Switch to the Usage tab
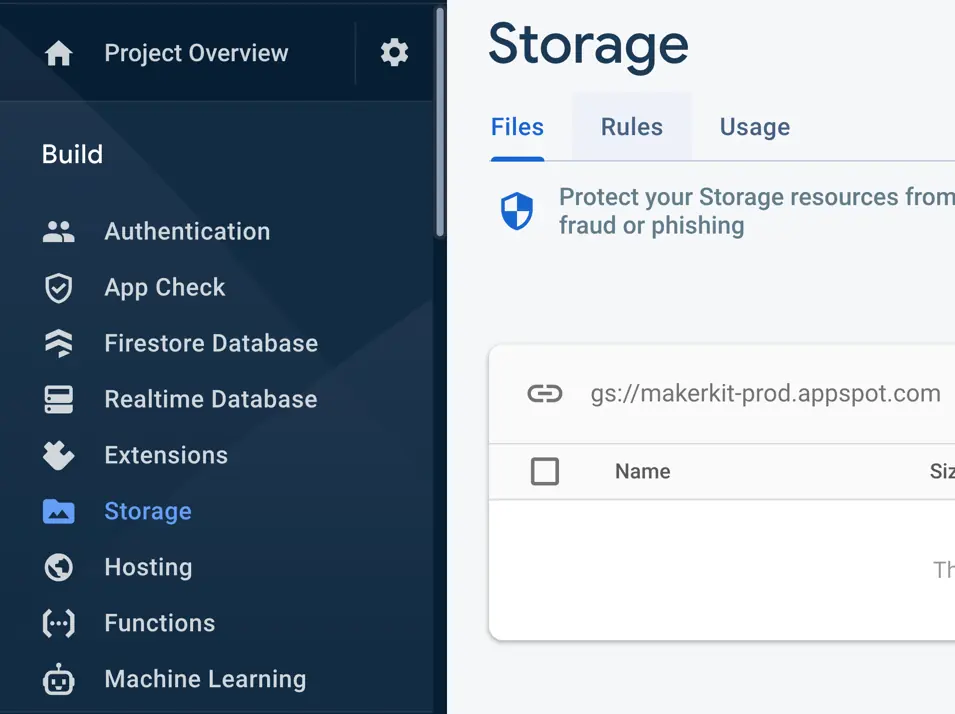 [x=754, y=127]
